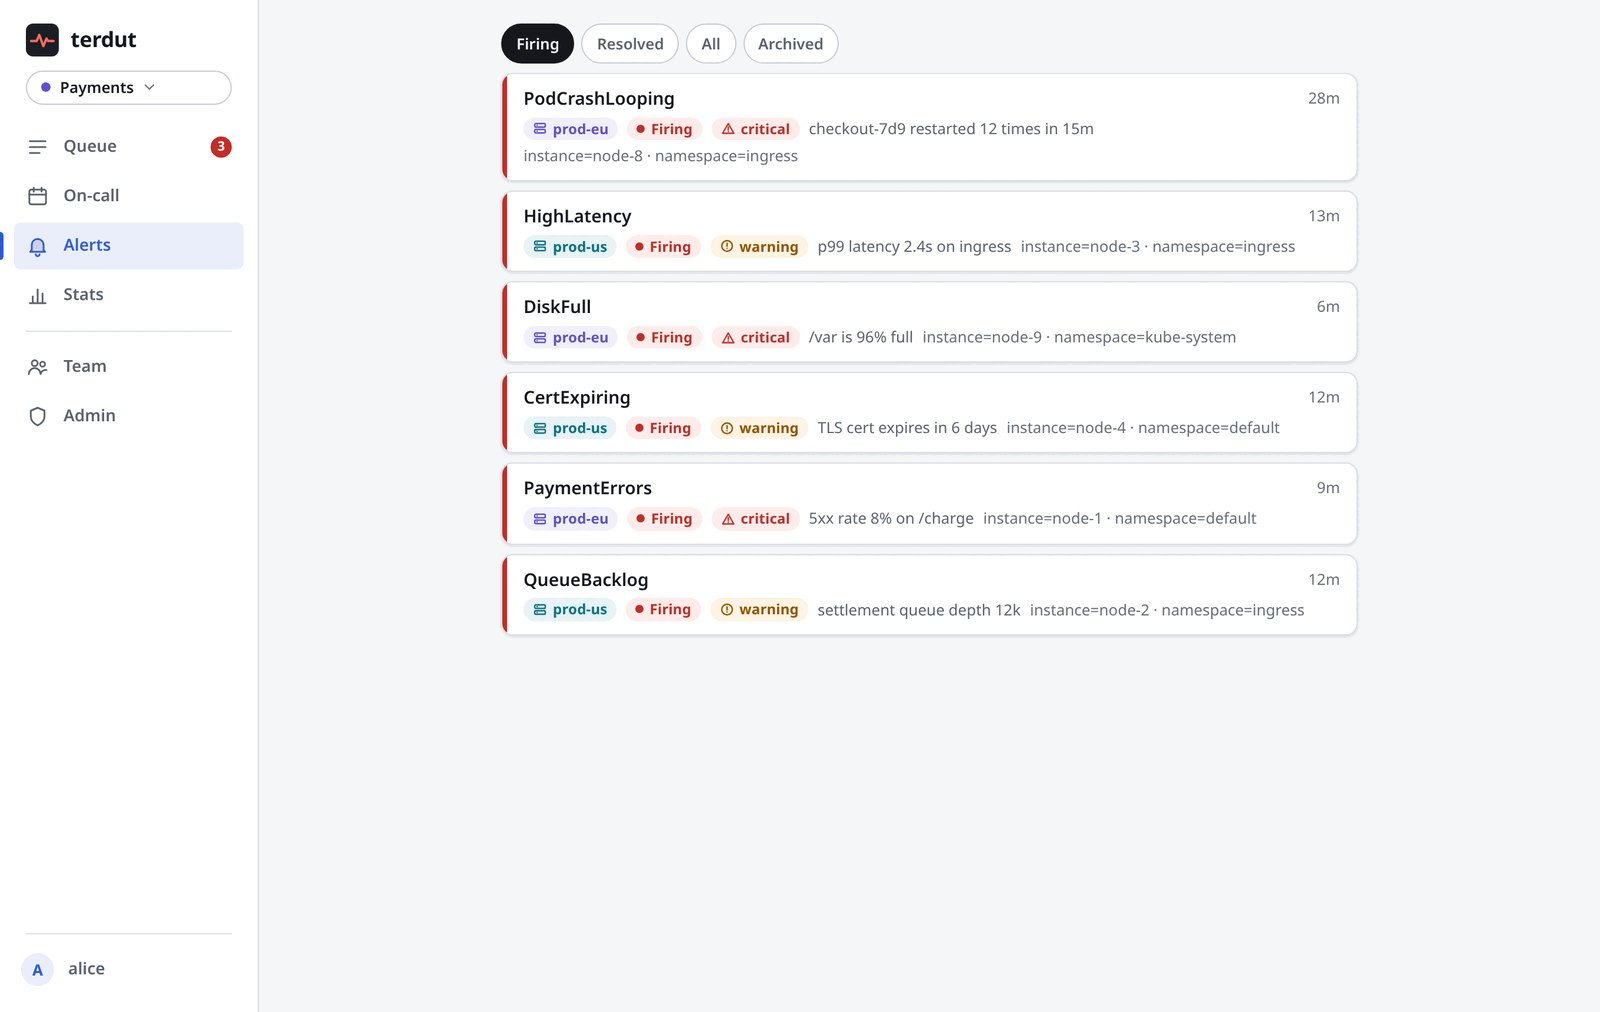Click alice's avatar circle
The image size is (1600, 1012).
pyautogui.click(x=38, y=969)
